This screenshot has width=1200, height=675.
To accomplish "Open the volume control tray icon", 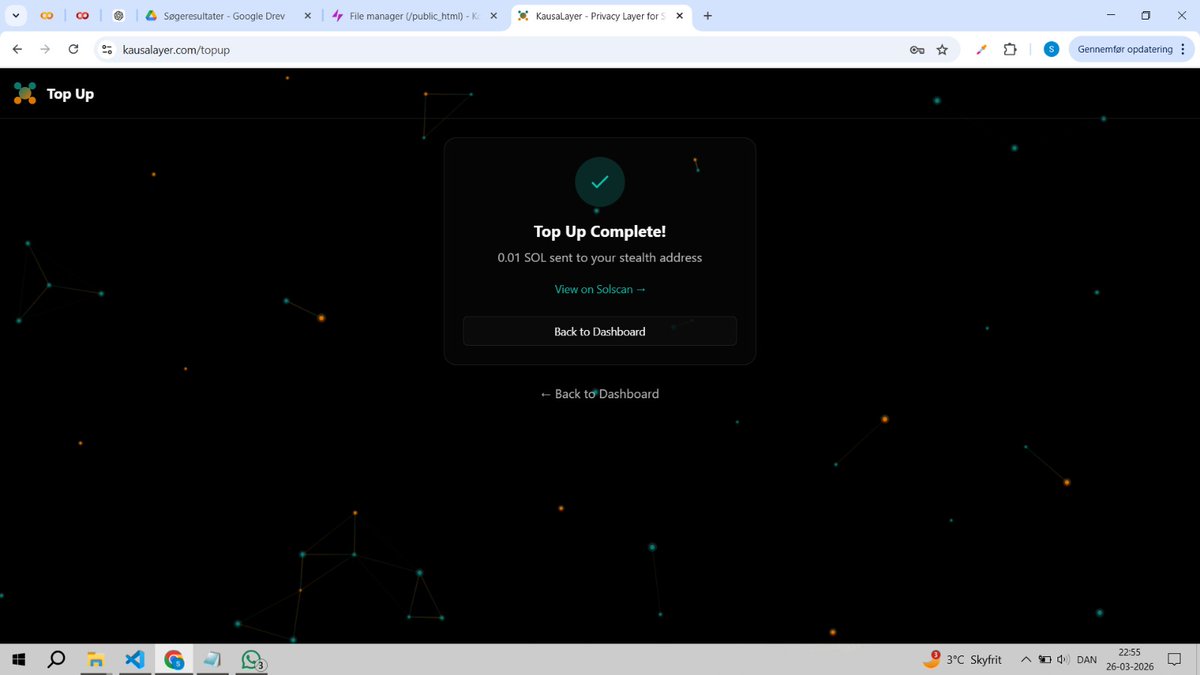I will click(x=1063, y=660).
